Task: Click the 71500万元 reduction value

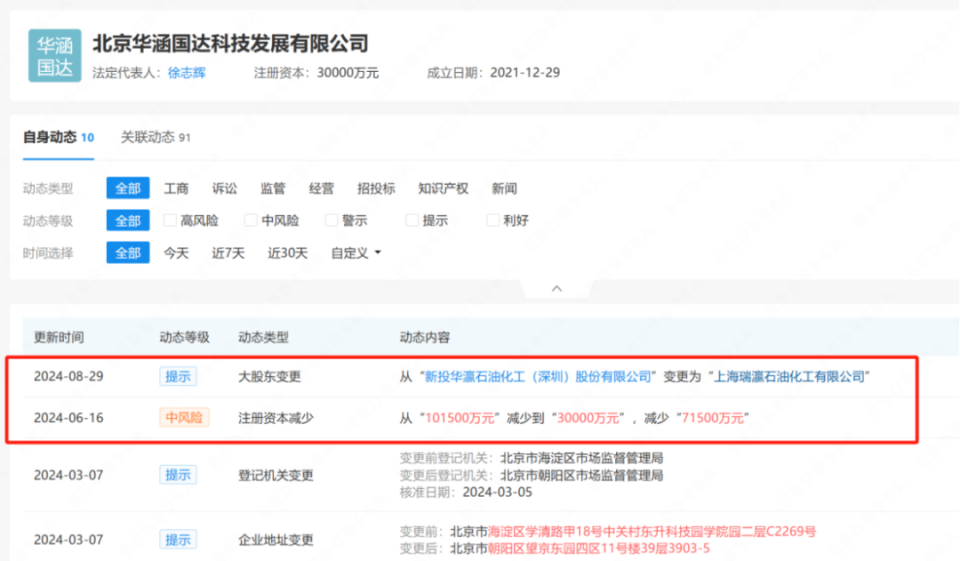Action: [712, 418]
